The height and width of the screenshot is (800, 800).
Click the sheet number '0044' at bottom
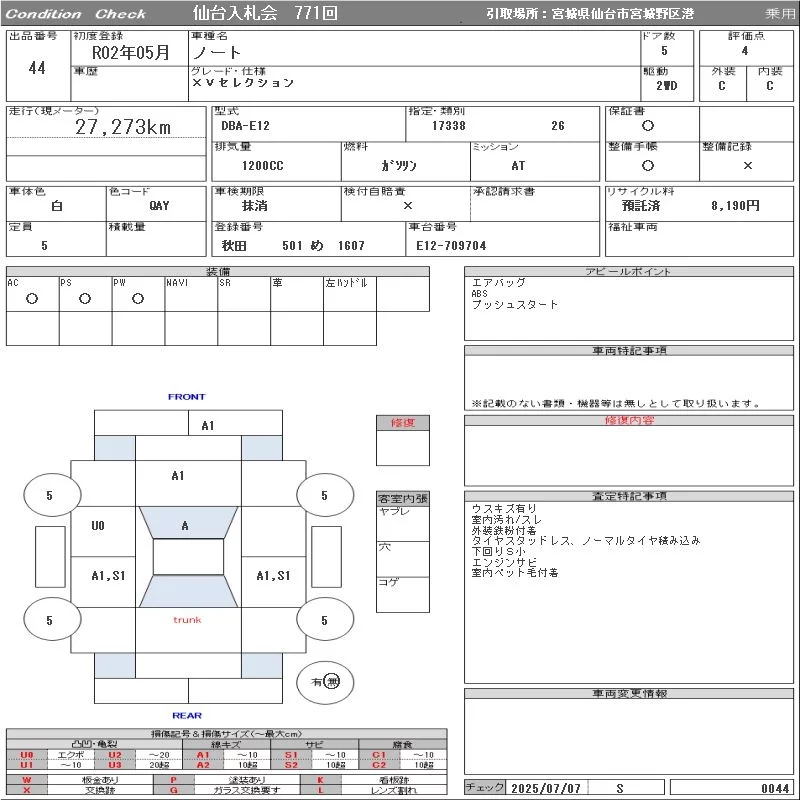pos(775,788)
